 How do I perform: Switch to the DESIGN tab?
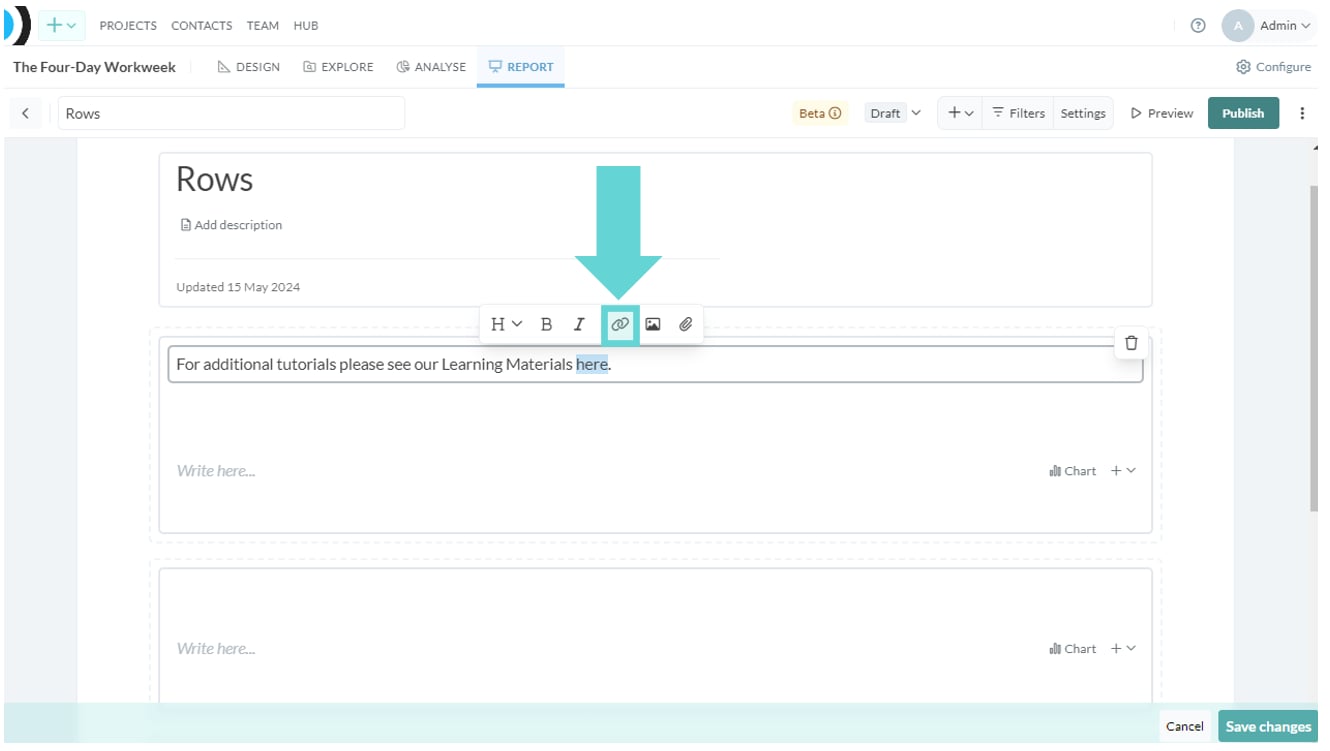(x=248, y=67)
